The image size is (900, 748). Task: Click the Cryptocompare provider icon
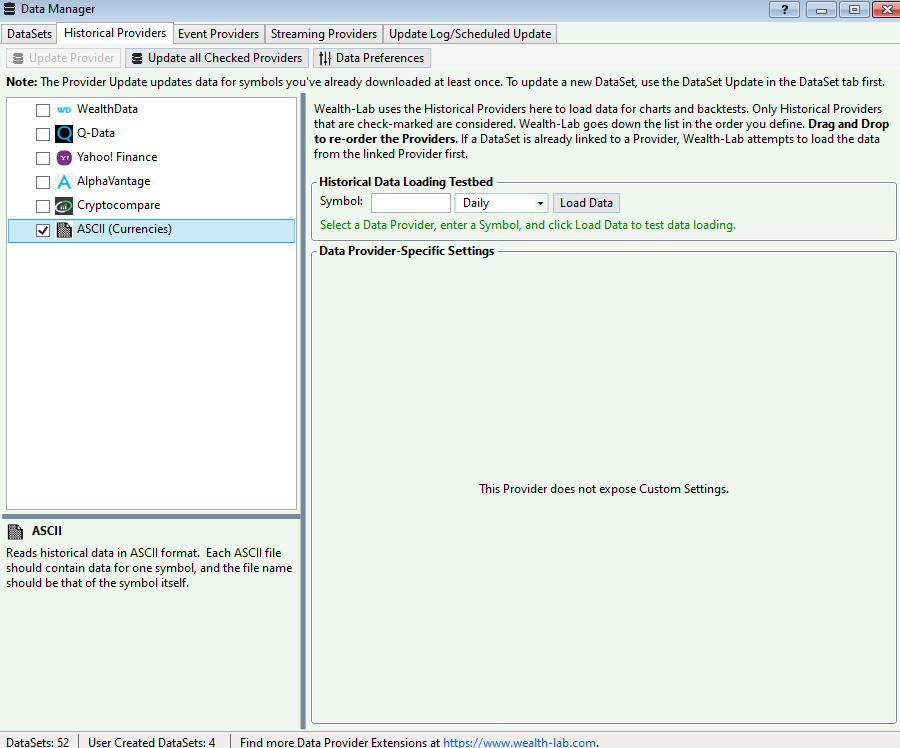tap(64, 206)
